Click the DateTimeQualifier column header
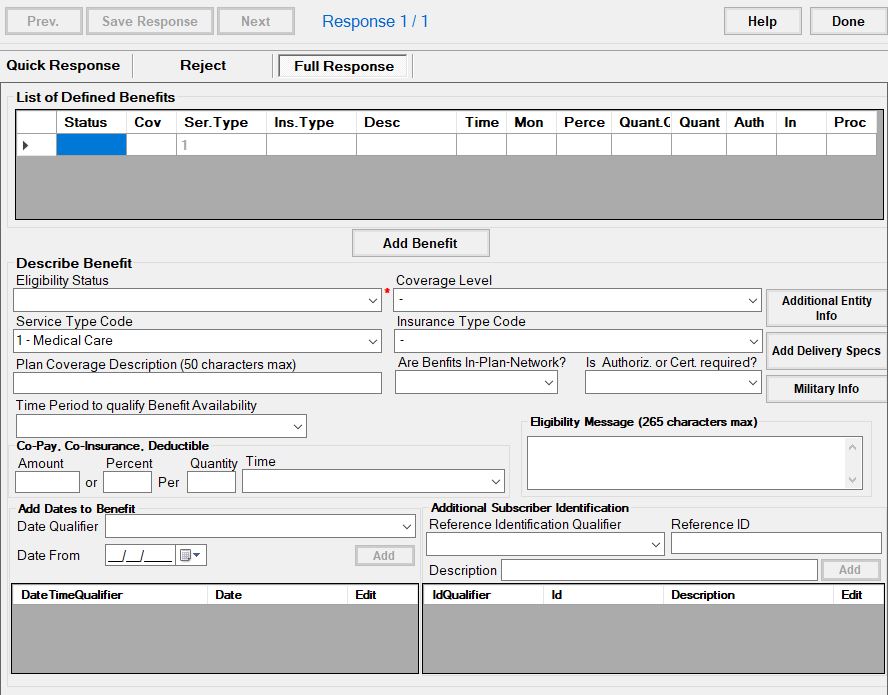Screen dimensions: 888x695 tap(110, 595)
